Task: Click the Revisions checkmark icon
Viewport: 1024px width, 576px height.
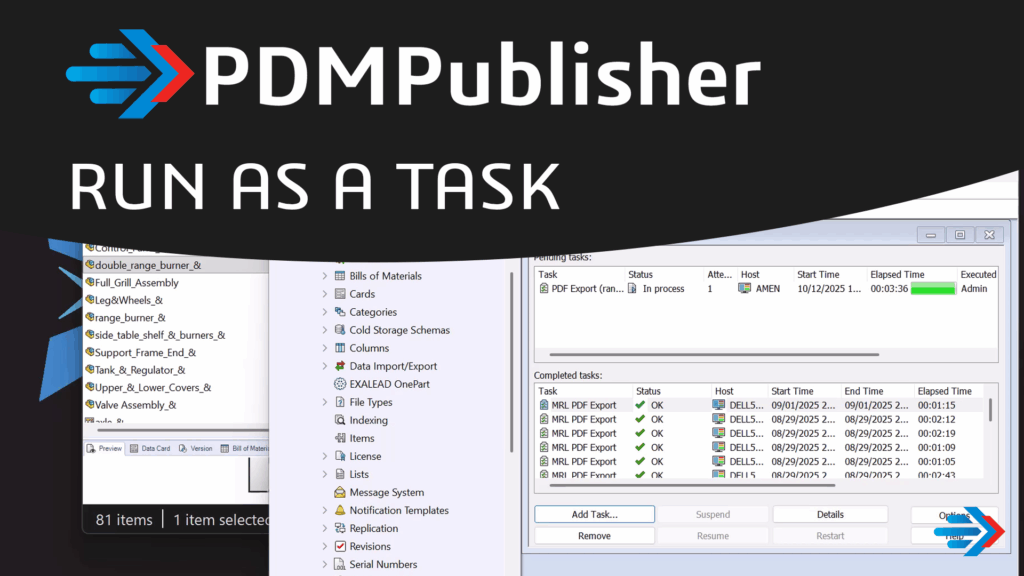Action: point(340,546)
